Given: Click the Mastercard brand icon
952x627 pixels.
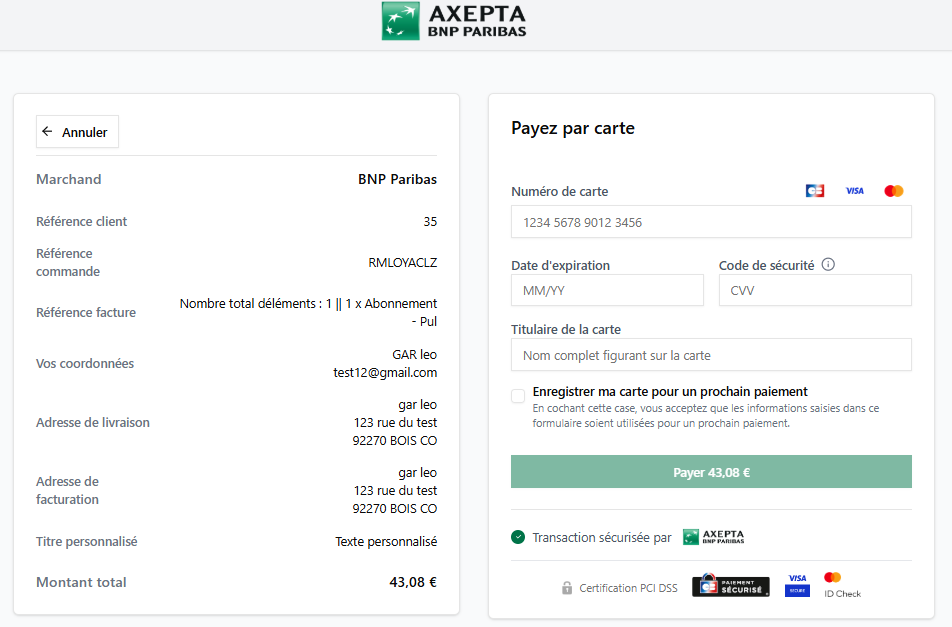Looking at the screenshot, I should pos(894,191).
